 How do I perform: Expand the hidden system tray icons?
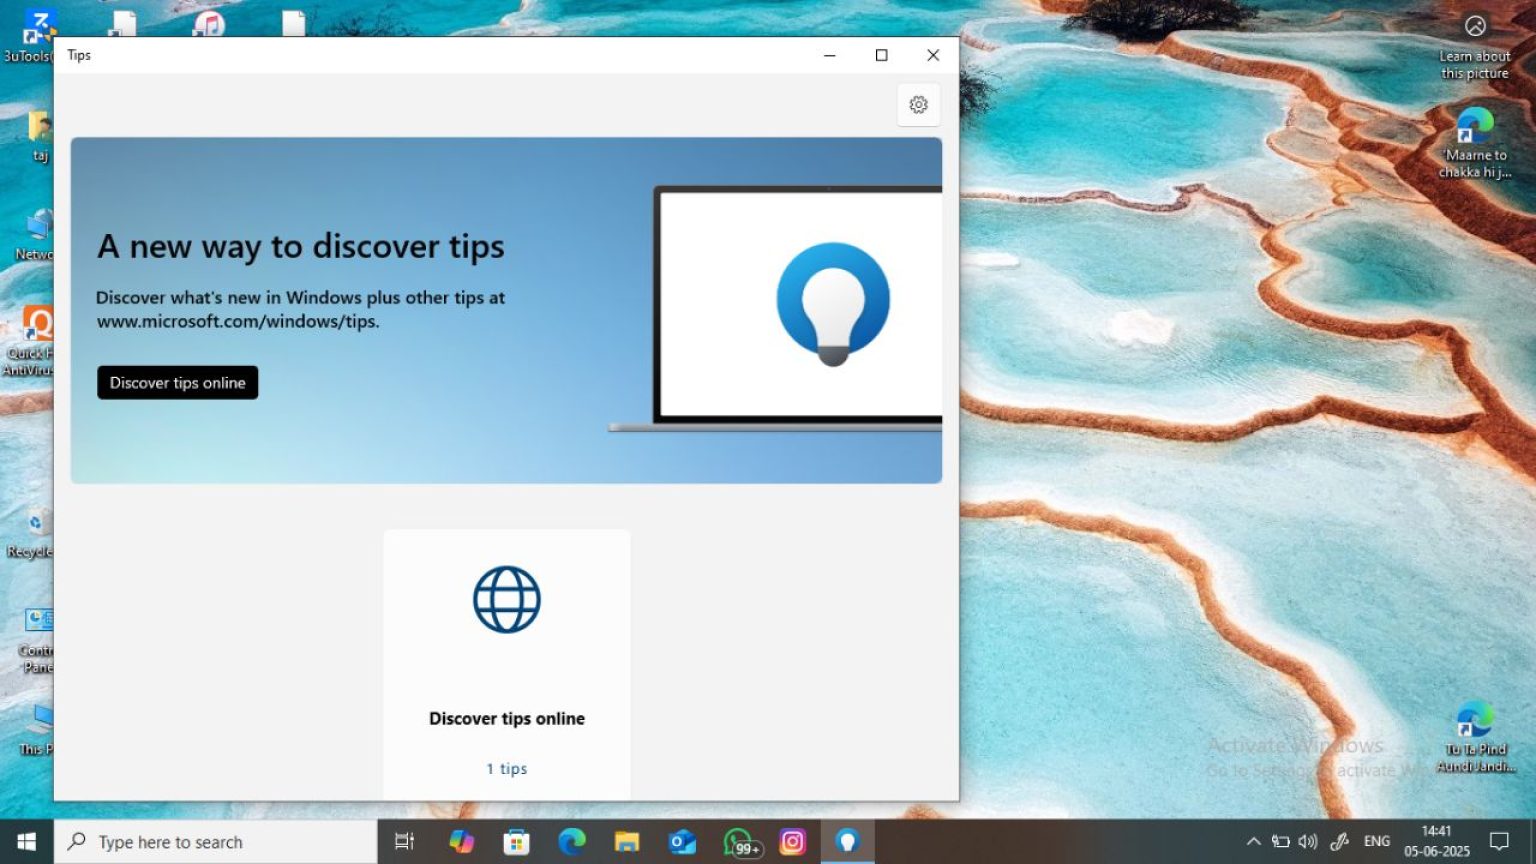[1253, 842]
